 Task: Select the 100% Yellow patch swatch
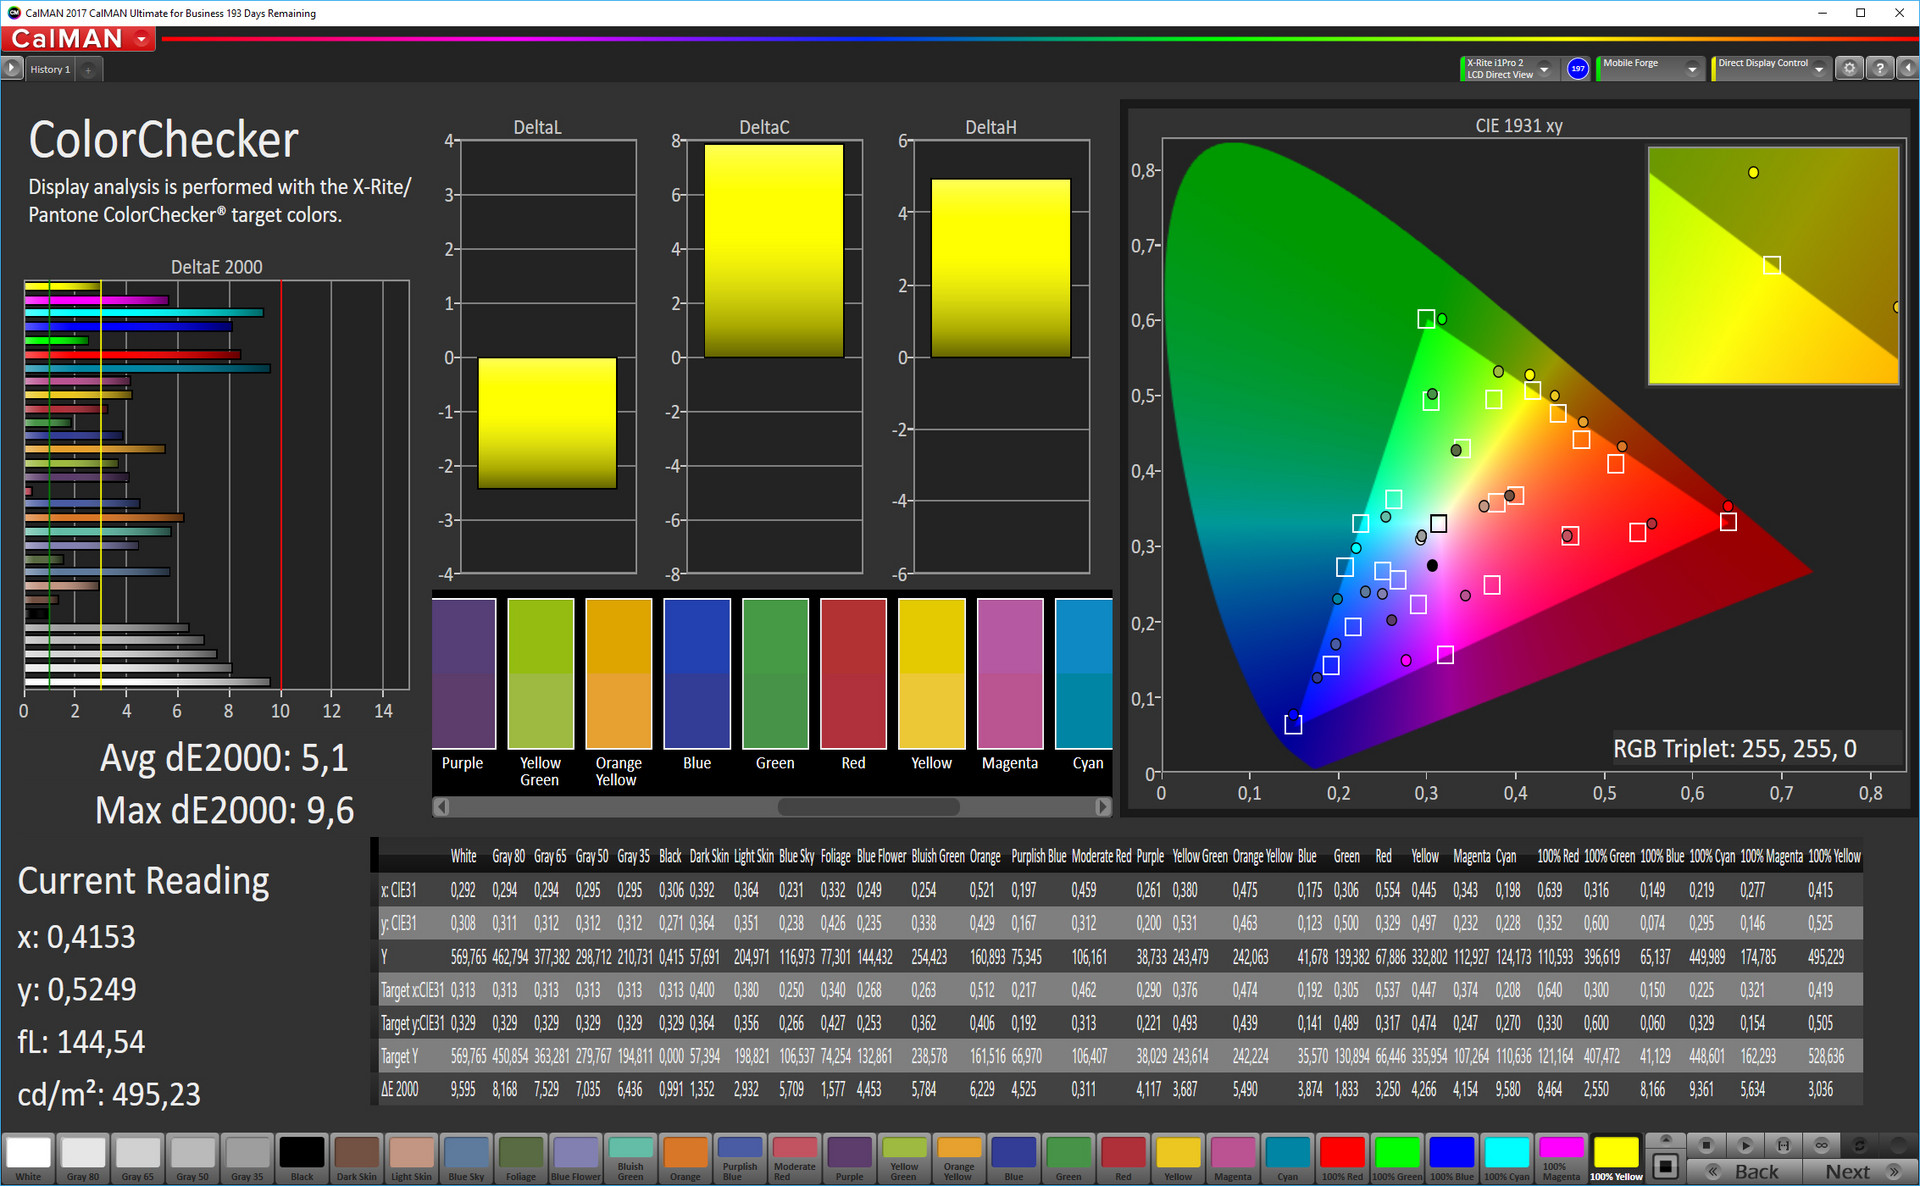[x=1616, y=1158]
